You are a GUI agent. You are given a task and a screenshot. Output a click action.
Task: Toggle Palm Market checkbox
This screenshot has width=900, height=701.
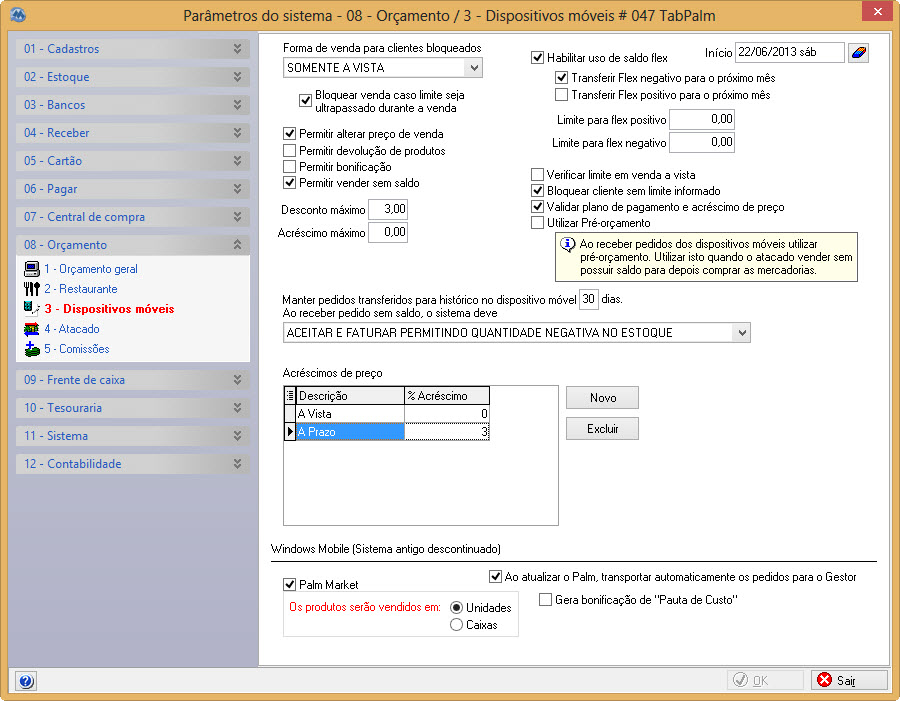coord(289,584)
